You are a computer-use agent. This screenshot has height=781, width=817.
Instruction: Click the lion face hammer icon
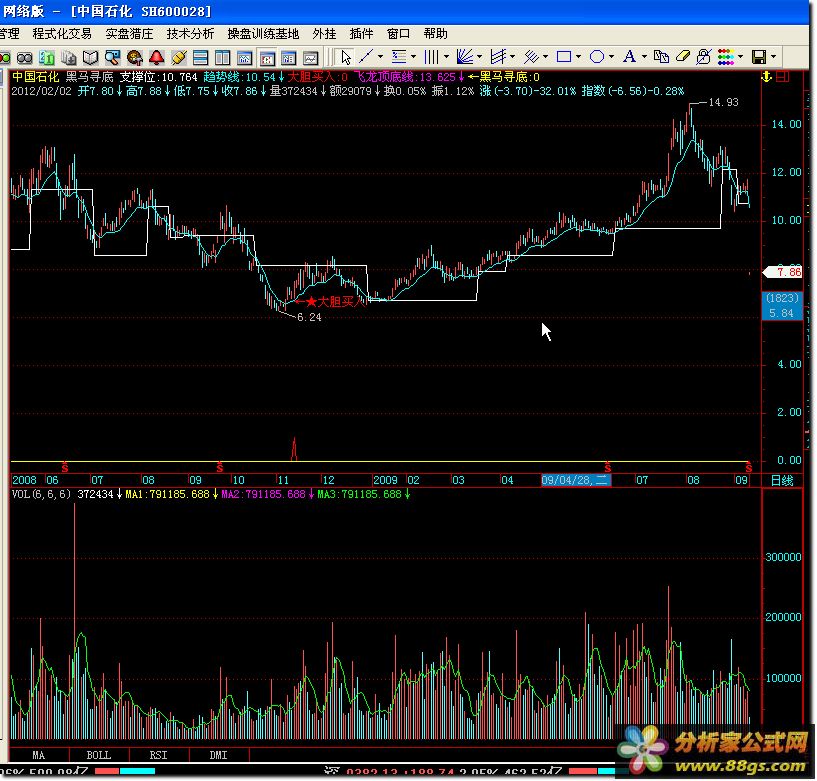(x=134, y=57)
